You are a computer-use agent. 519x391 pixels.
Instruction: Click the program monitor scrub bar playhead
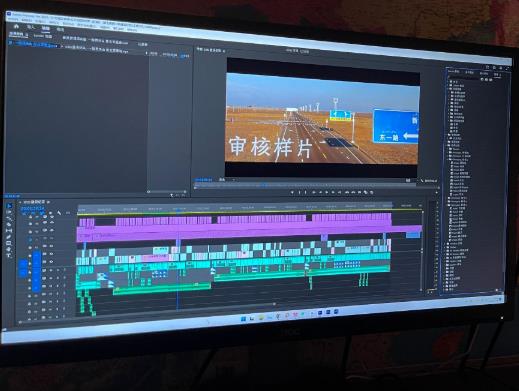click(x=264, y=185)
